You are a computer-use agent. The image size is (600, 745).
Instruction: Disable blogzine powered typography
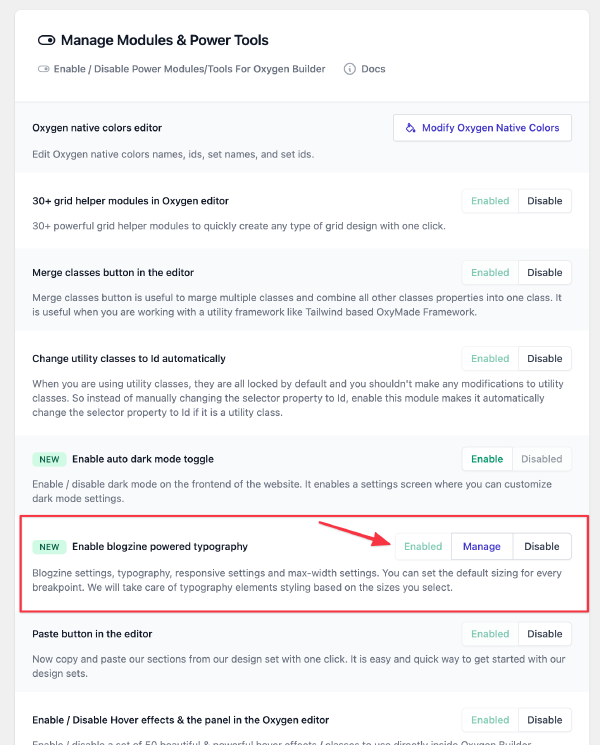542,546
